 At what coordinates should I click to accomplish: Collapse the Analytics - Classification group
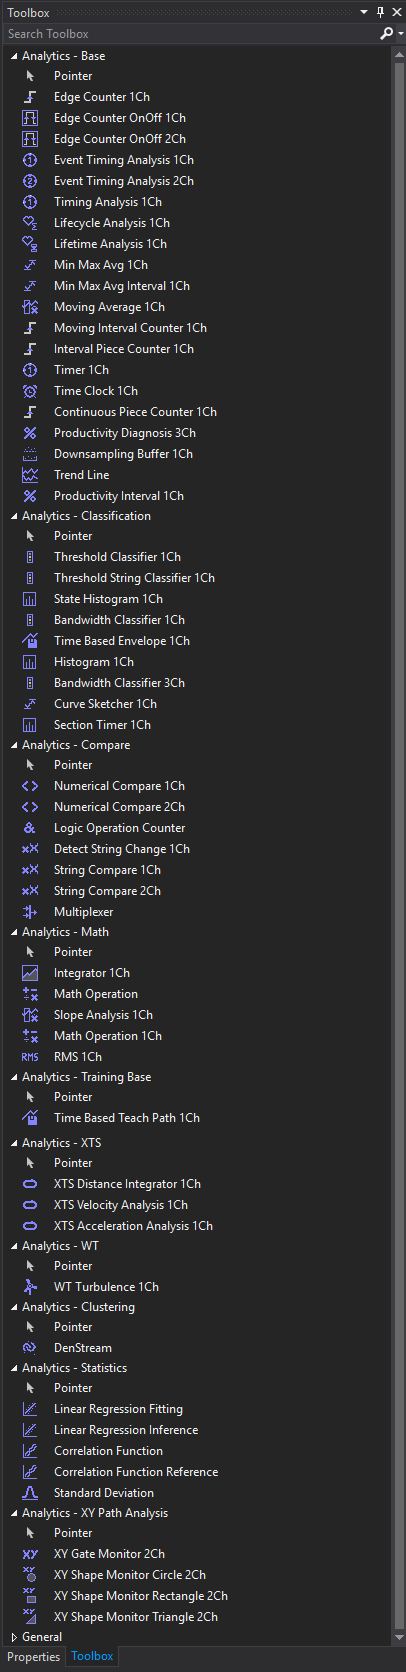click(14, 516)
